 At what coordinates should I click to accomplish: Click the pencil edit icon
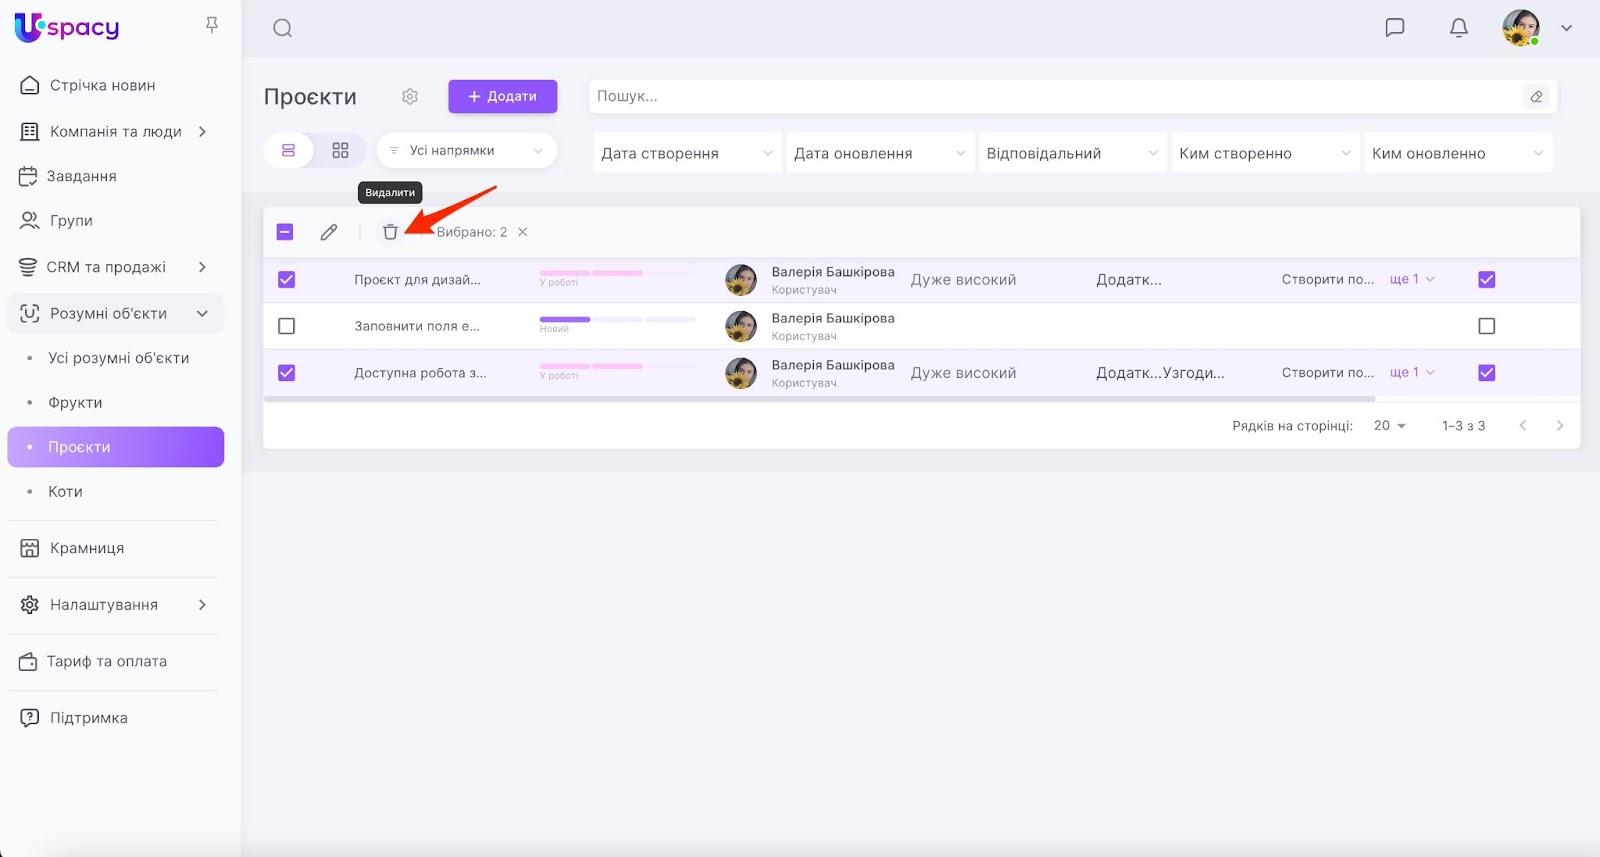click(329, 232)
